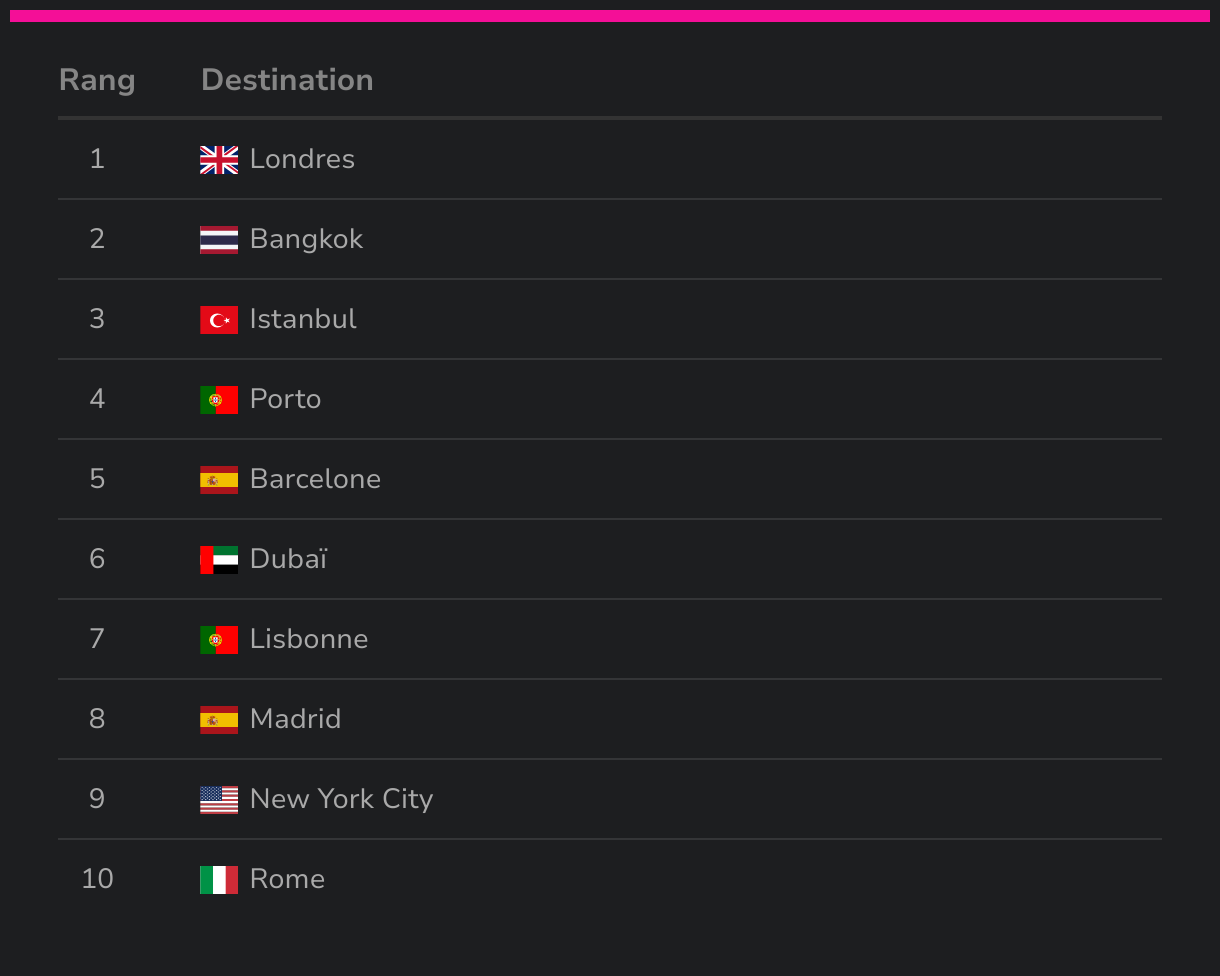Viewport: 1220px width, 976px height.
Task: Click rank number 5 in the table
Action: [97, 479]
